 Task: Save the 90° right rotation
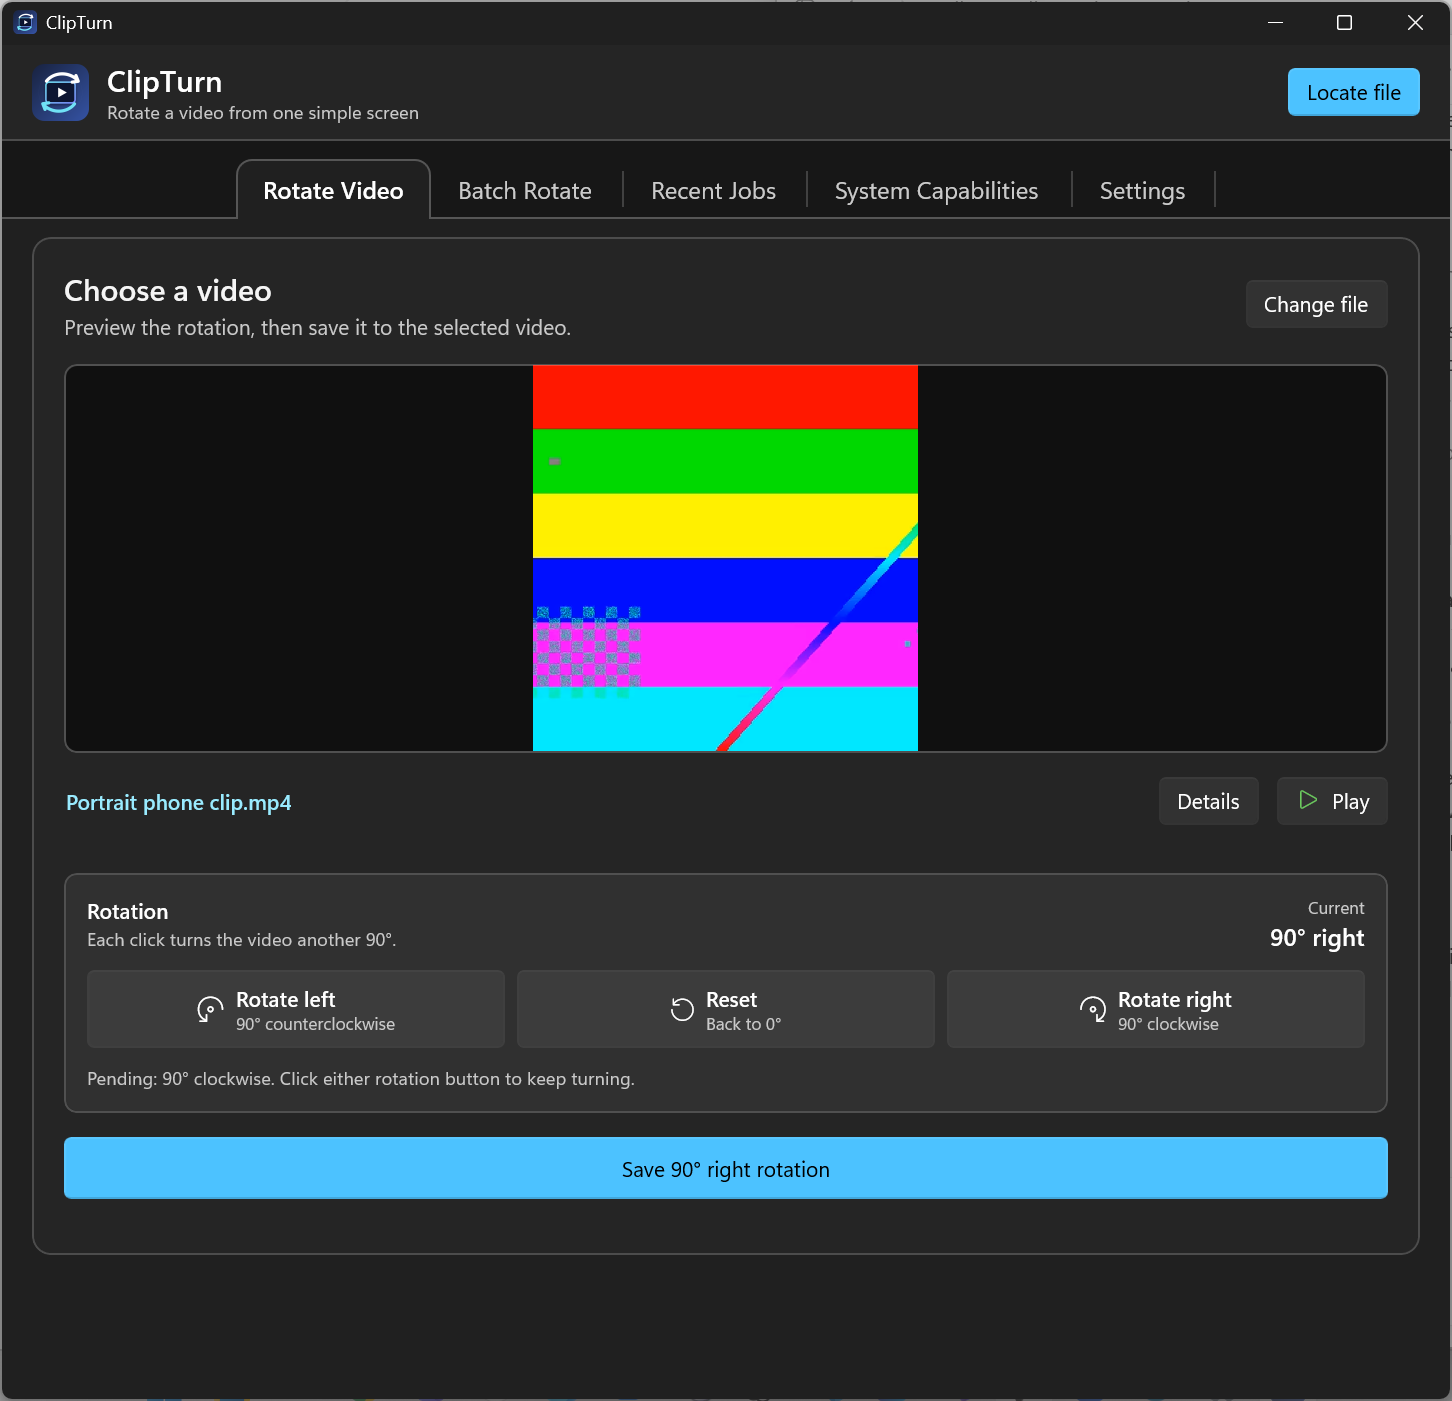(726, 1168)
